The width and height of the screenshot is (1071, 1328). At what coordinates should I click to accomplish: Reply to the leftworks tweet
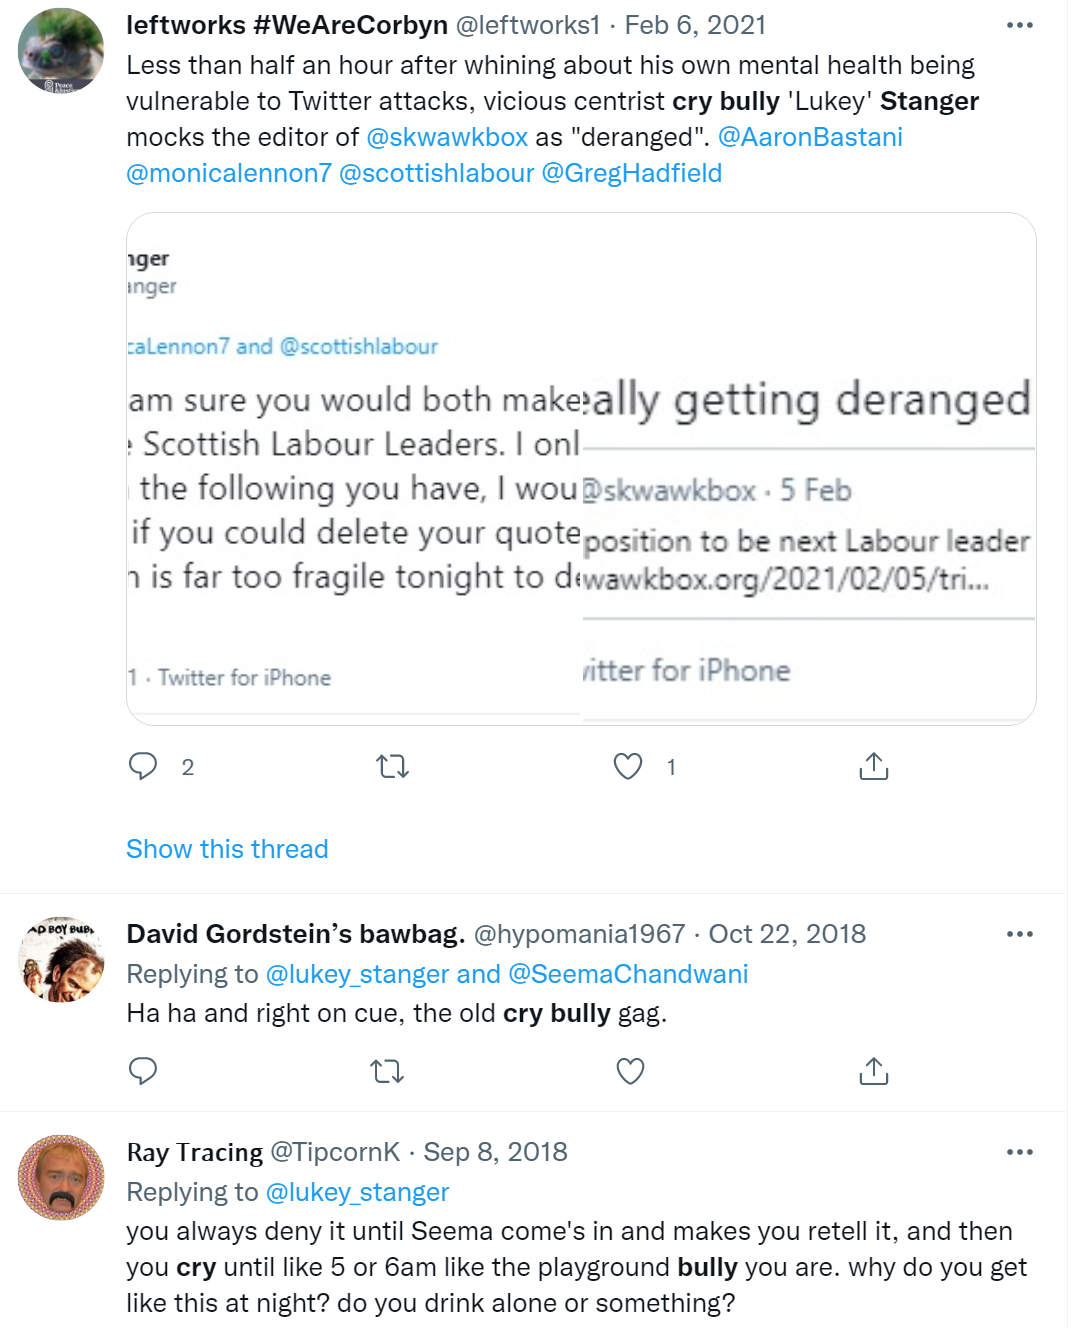click(x=144, y=767)
